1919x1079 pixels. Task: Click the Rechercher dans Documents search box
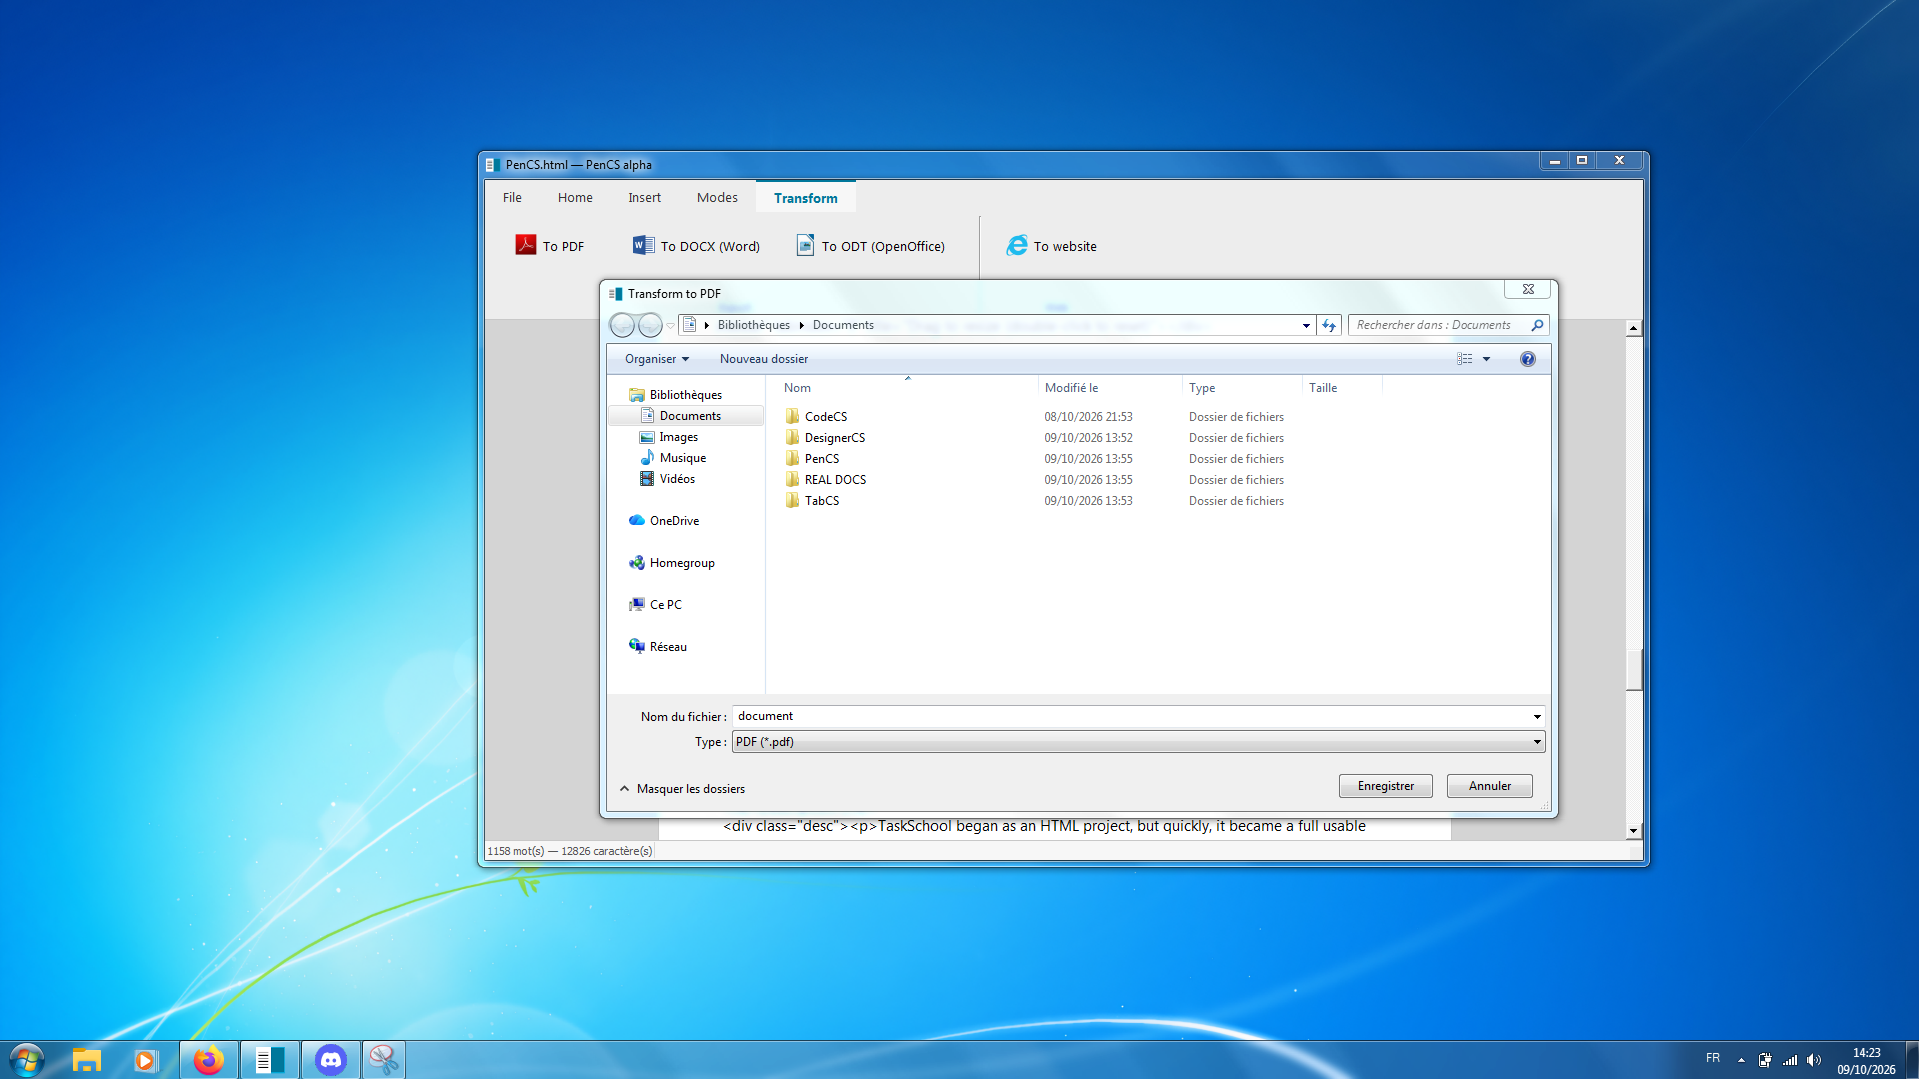(1448, 325)
